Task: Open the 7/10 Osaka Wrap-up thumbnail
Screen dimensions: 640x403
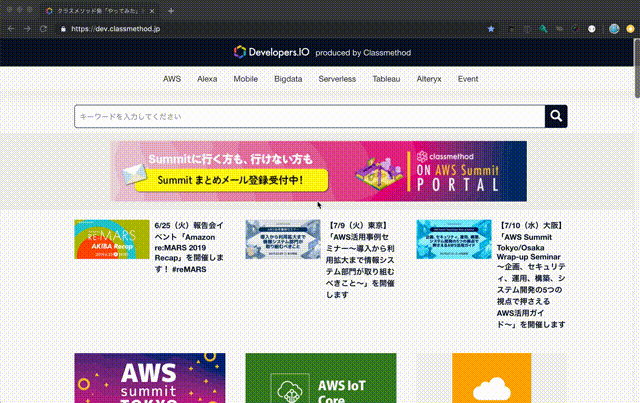Action: pyautogui.click(x=454, y=239)
